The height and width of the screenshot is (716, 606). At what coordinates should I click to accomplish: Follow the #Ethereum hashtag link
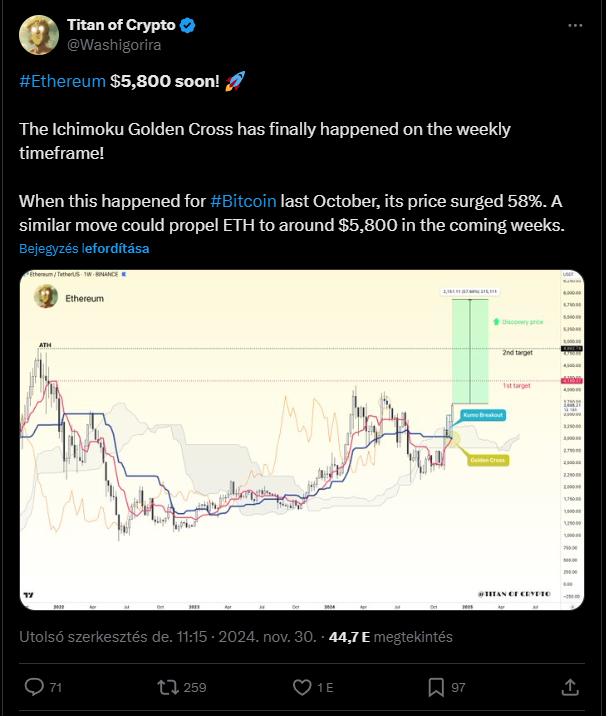coord(63,81)
